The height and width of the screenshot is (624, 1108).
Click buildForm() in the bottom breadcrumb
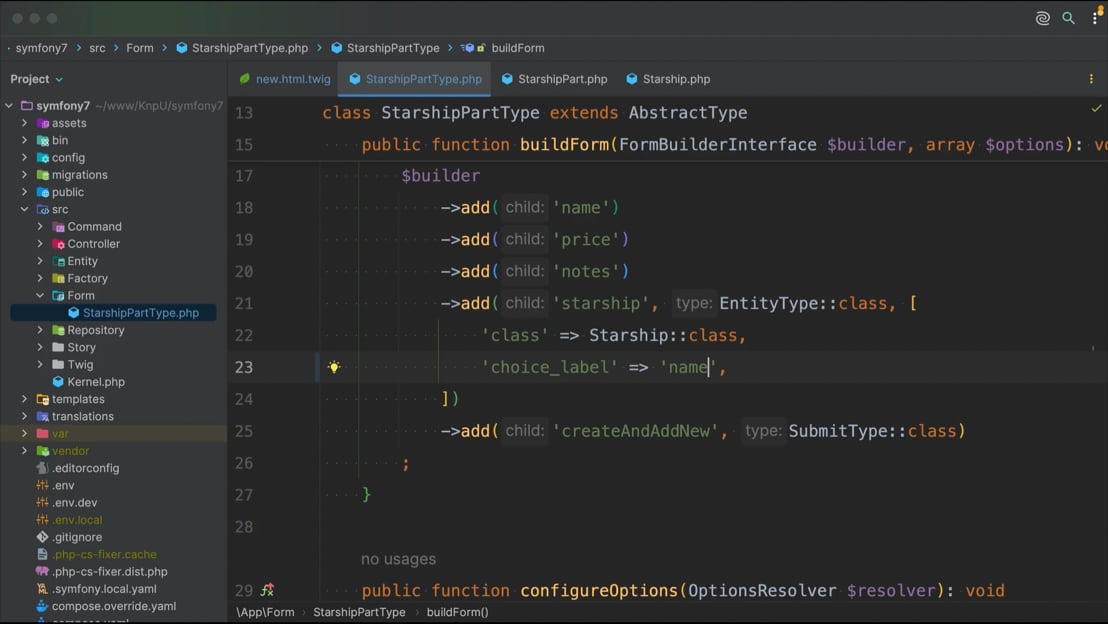457,612
